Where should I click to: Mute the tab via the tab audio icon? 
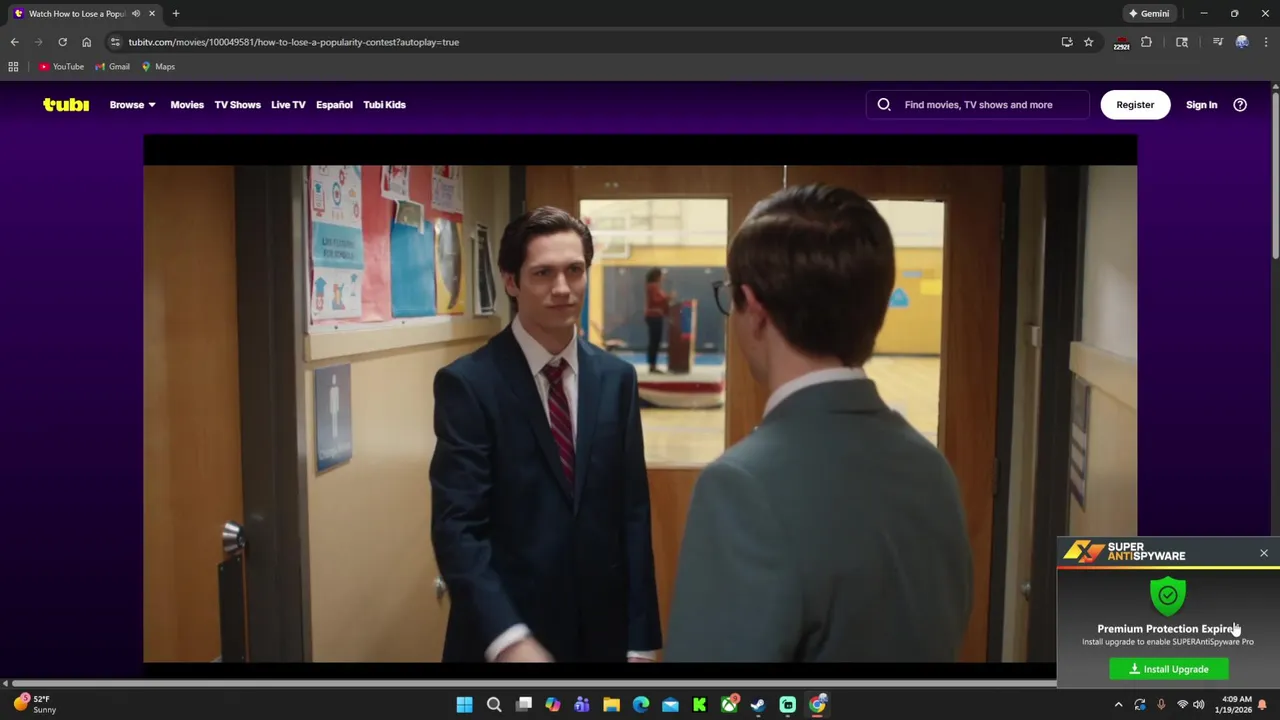136,14
